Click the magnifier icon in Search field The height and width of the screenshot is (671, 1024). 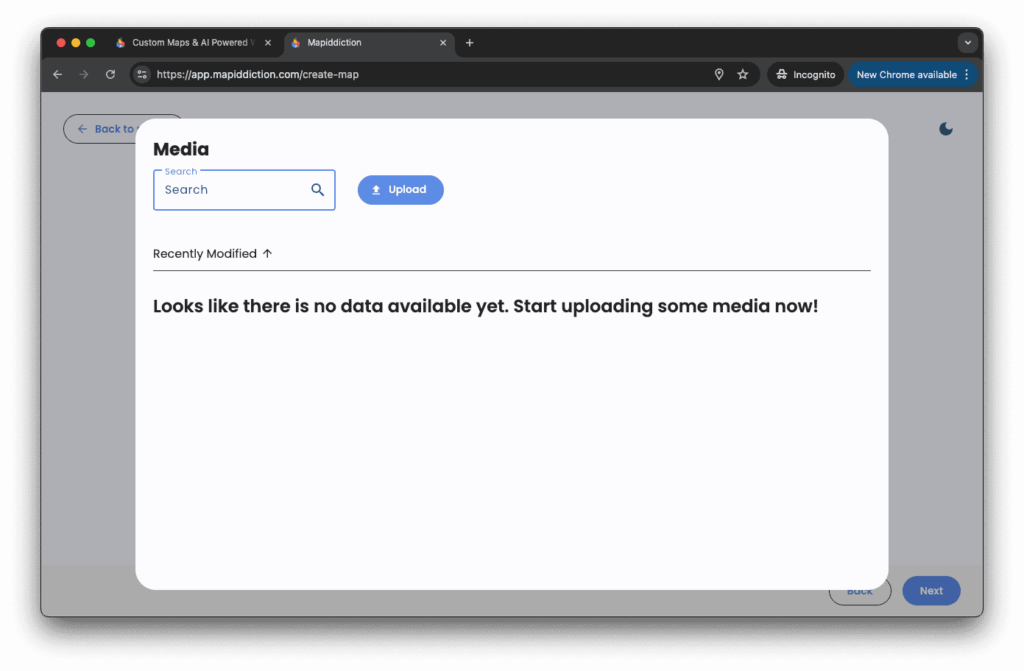tap(317, 190)
